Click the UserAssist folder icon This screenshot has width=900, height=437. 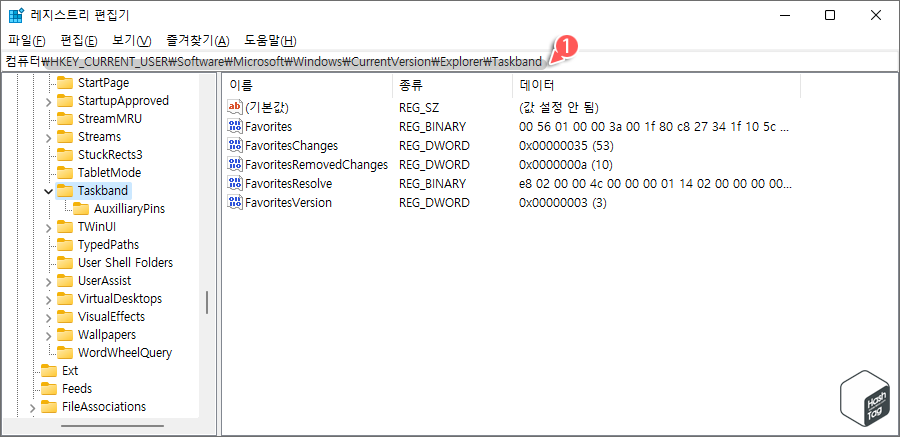point(65,281)
